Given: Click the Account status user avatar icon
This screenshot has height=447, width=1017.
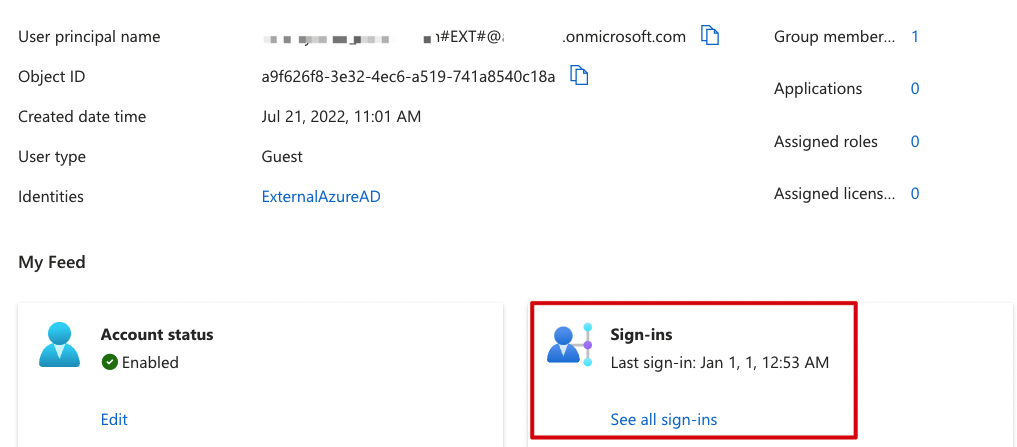Looking at the screenshot, I should pyautogui.click(x=59, y=345).
